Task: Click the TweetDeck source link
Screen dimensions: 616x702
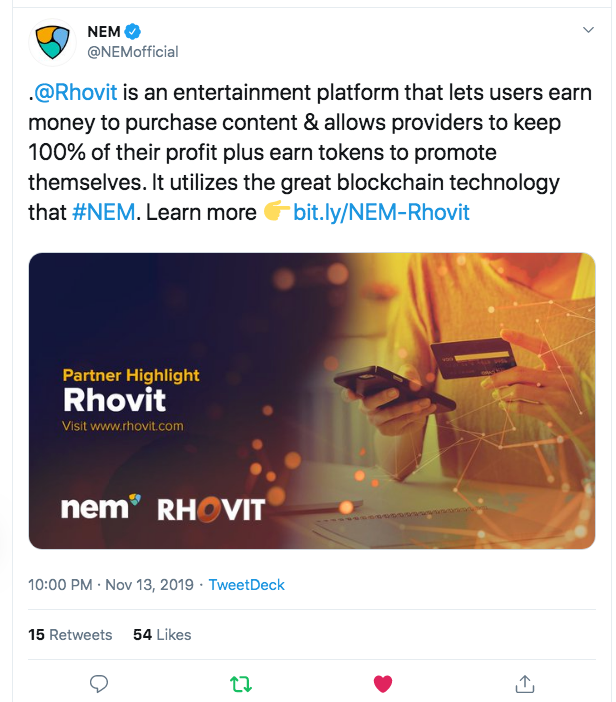Action: pos(247,585)
